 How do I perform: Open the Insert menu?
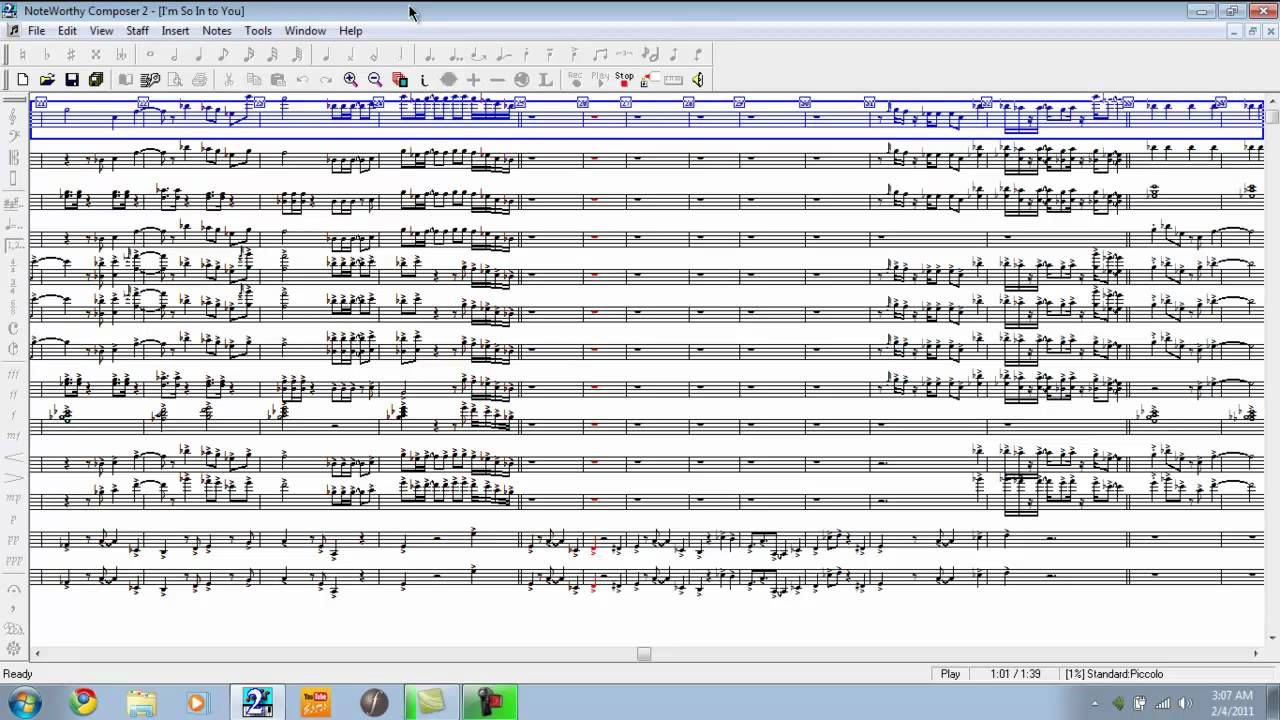pyautogui.click(x=175, y=31)
